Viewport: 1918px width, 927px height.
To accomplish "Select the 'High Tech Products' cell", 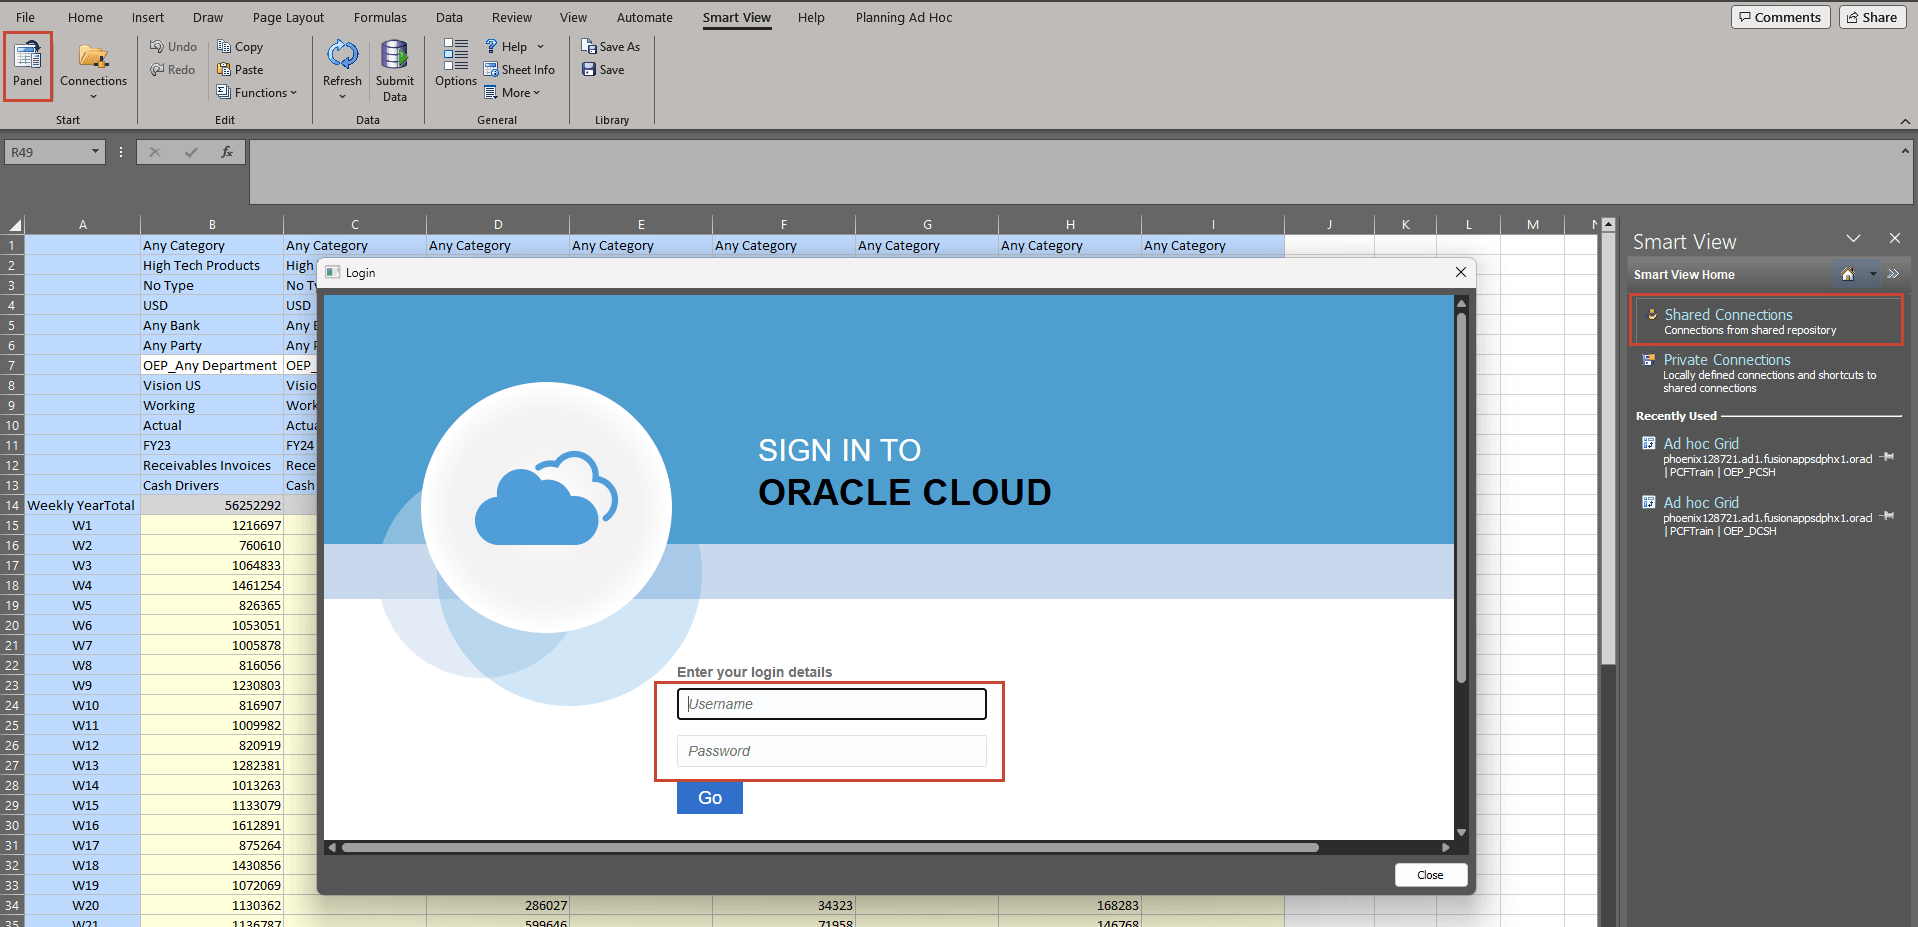I will pyautogui.click(x=212, y=265).
